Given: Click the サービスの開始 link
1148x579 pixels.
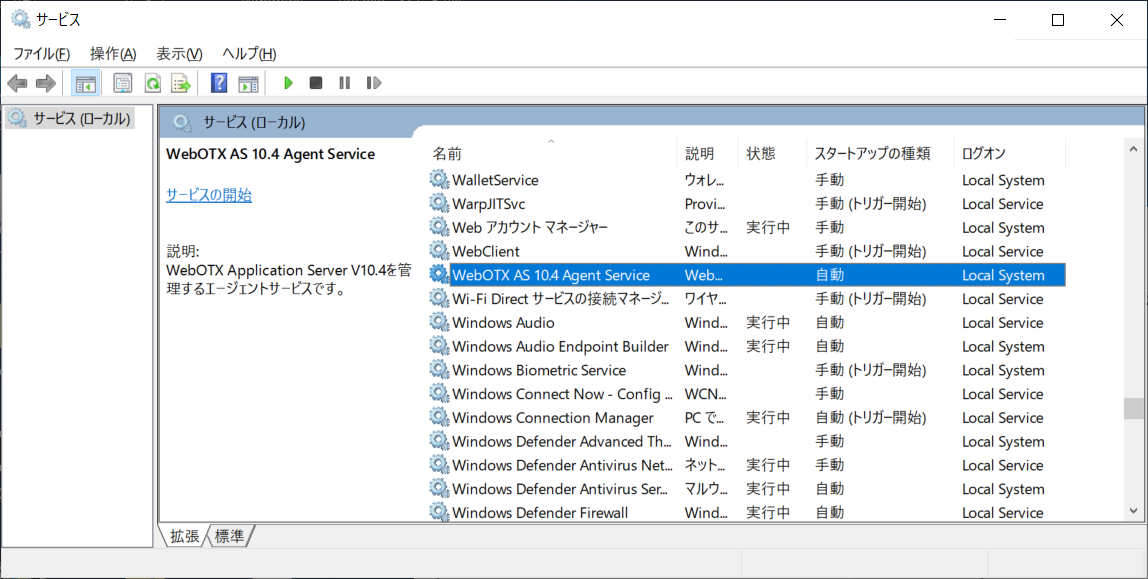Looking at the screenshot, I should 208,195.
